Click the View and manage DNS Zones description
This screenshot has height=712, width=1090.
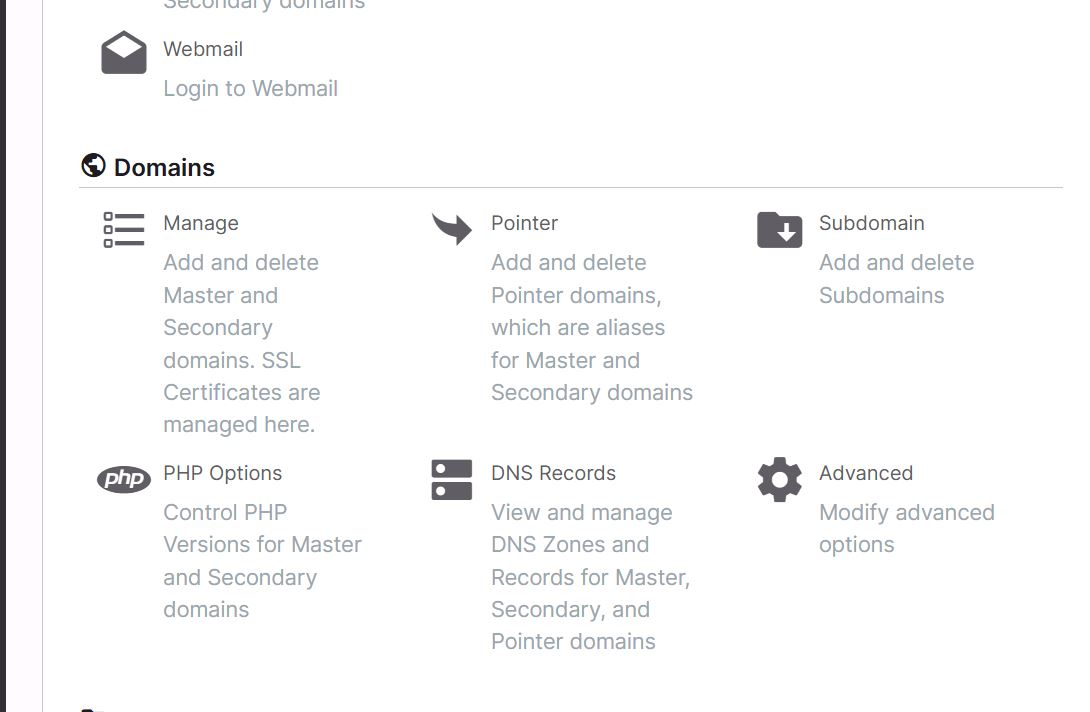point(590,577)
